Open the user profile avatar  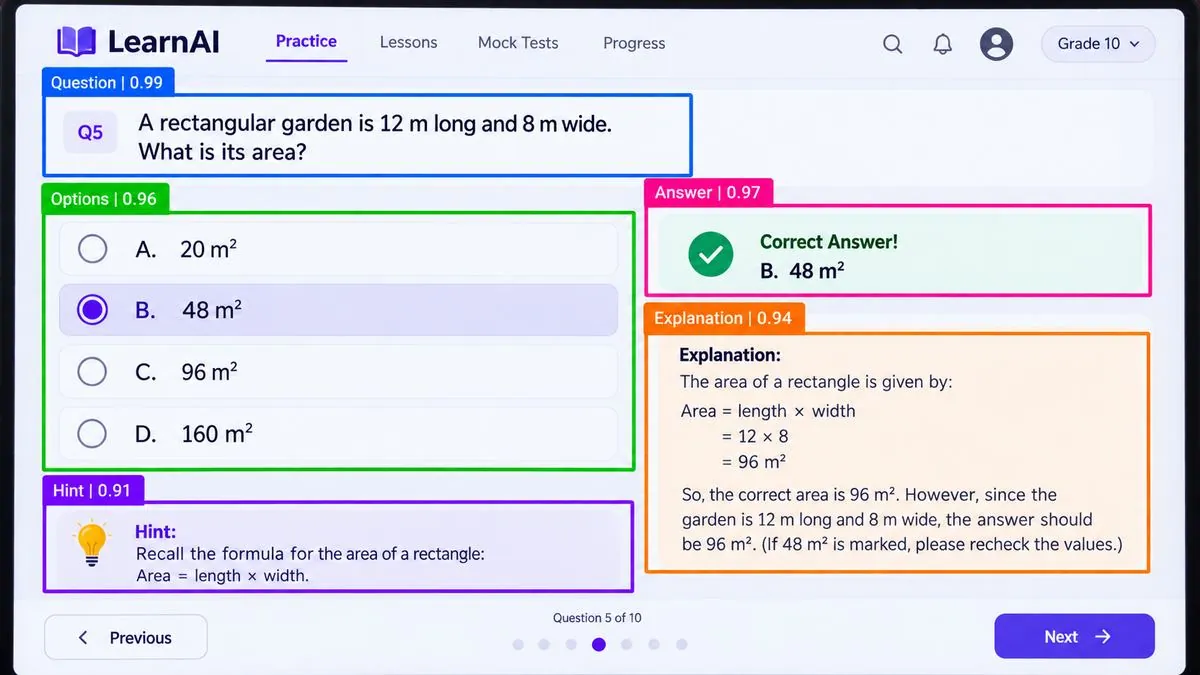click(x=996, y=44)
